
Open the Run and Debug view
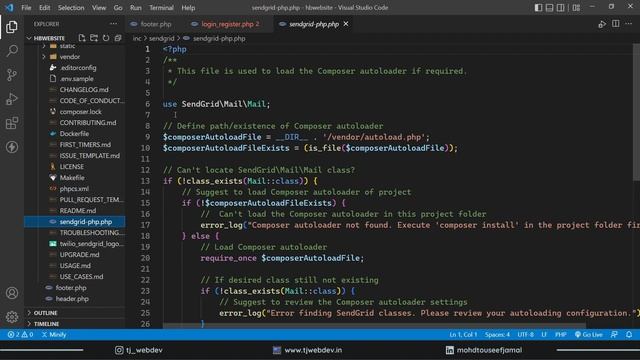pyautogui.click(x=12, y=99)
